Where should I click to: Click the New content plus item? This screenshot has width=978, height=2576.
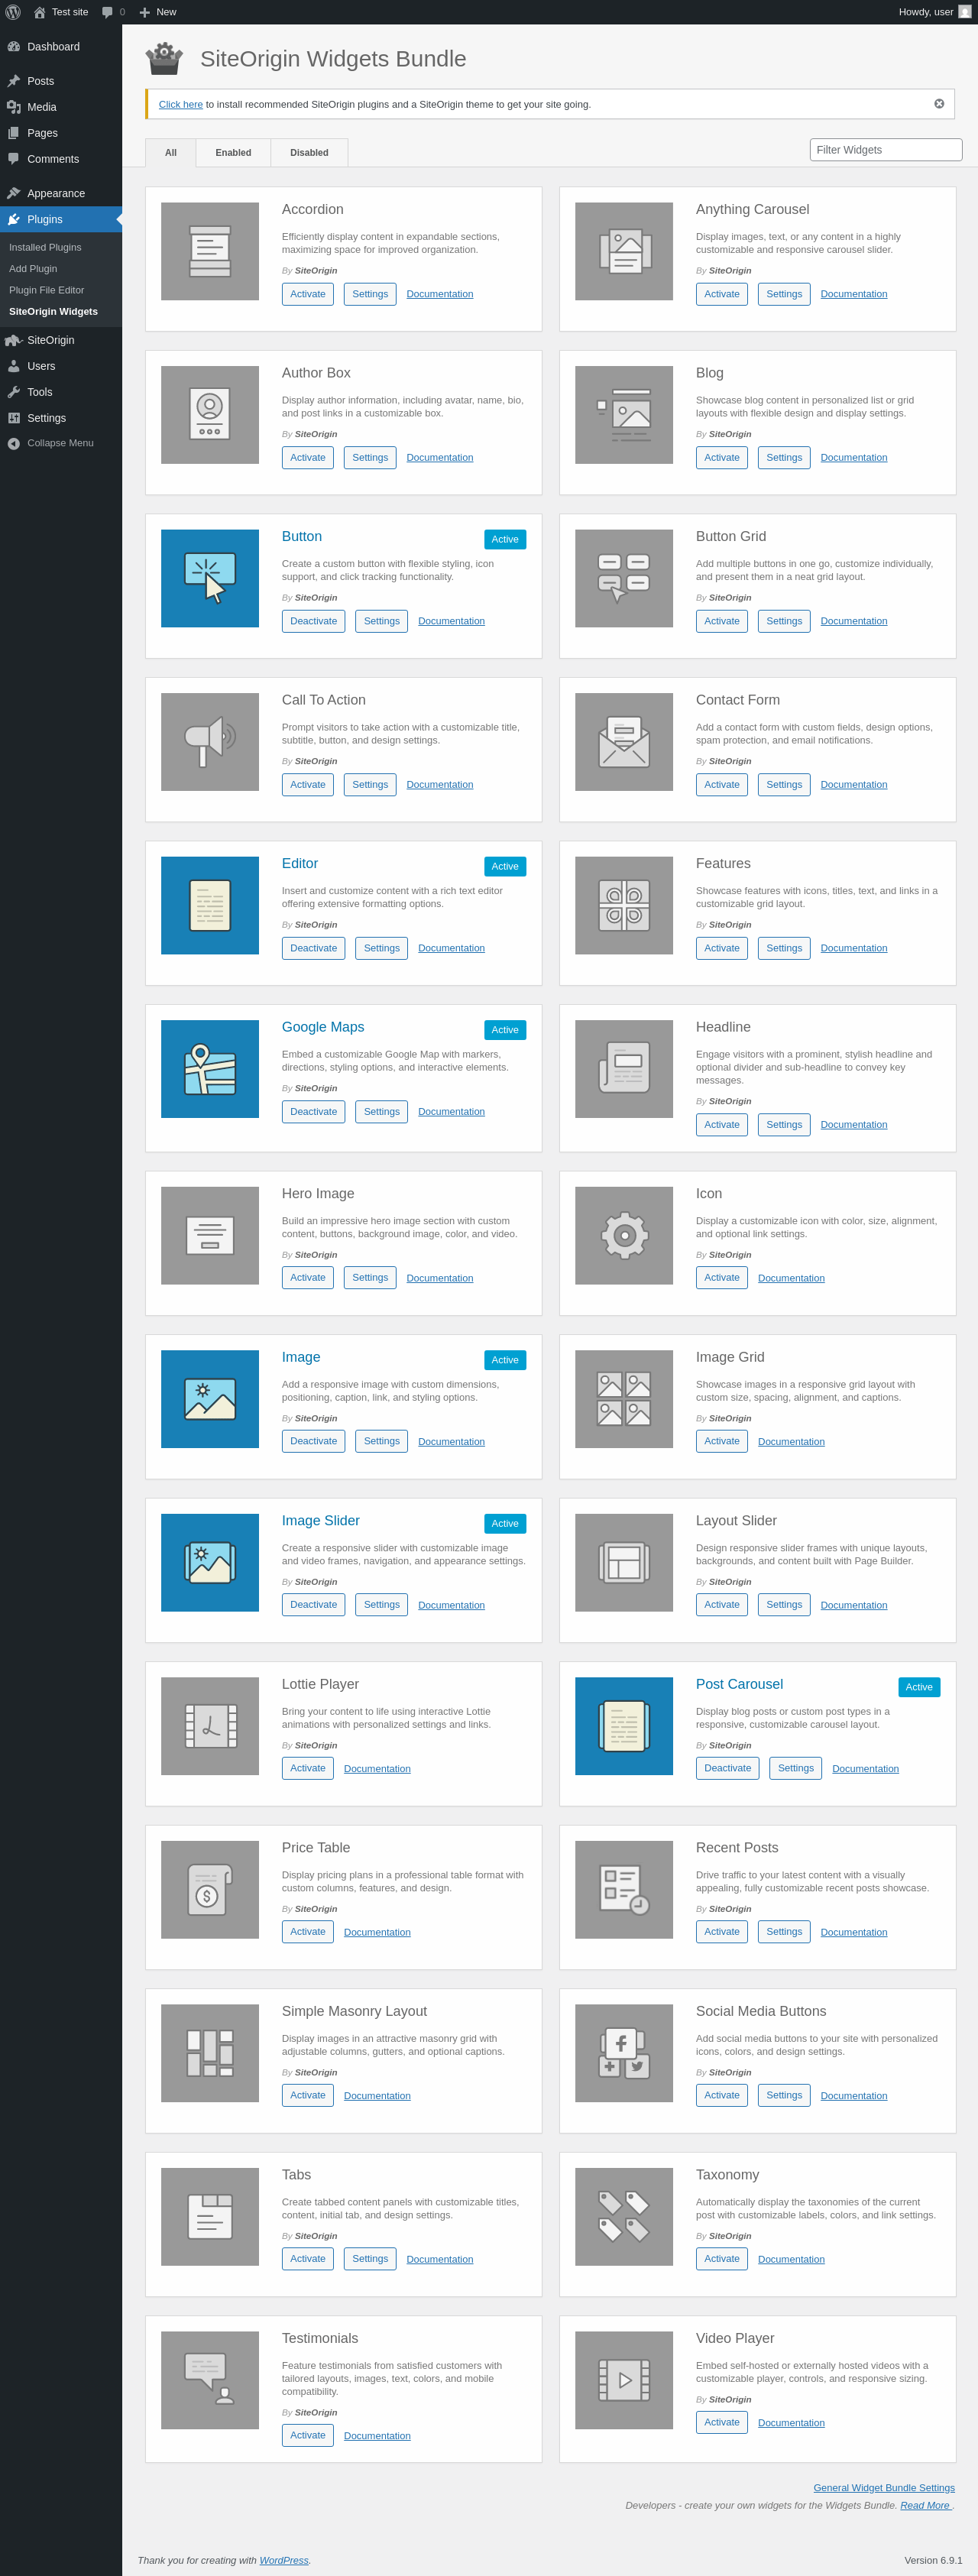coord(157,12)
